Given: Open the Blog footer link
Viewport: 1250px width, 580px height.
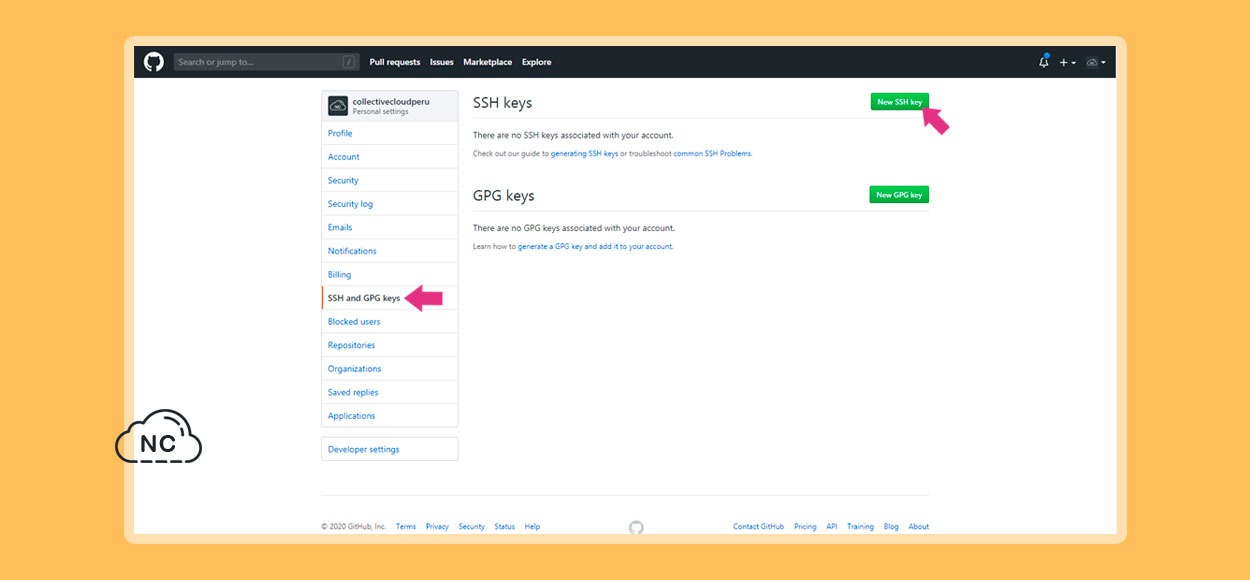Looking at the screenshot, I should [x=891, y=527].
